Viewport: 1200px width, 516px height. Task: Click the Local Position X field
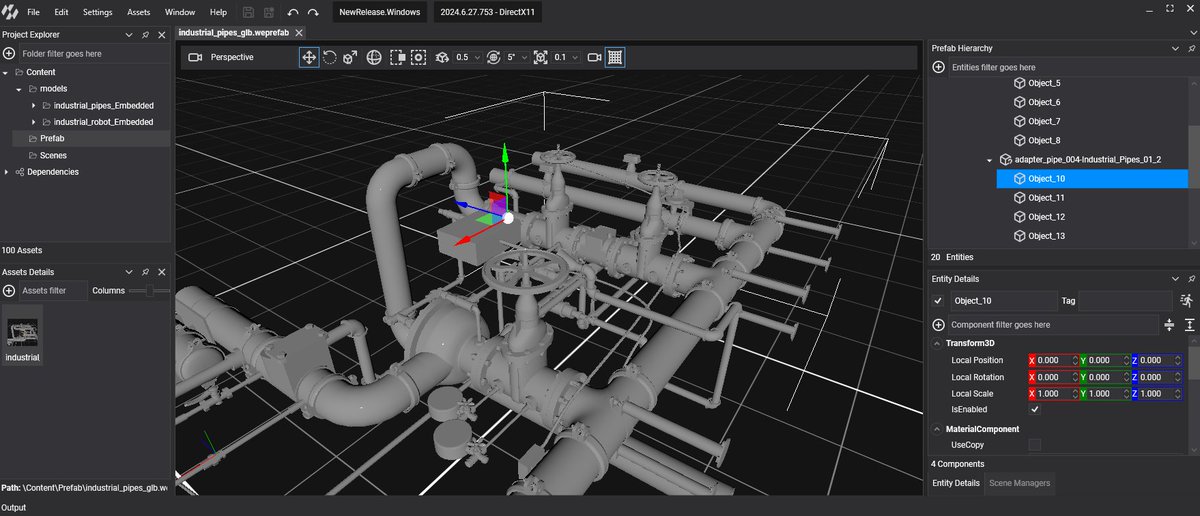click(x=1053, y=360)
